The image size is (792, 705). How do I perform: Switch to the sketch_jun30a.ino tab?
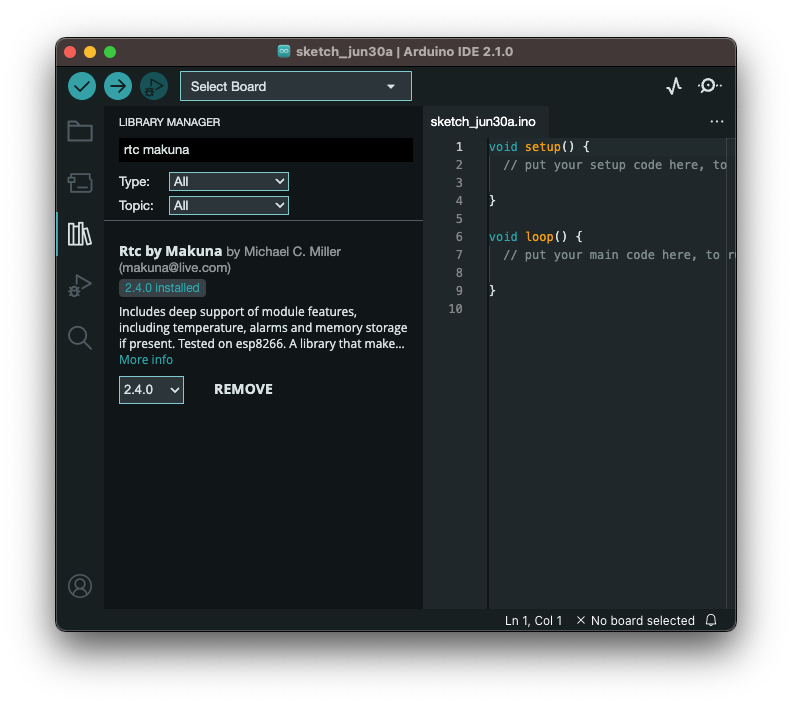(483, 122)
